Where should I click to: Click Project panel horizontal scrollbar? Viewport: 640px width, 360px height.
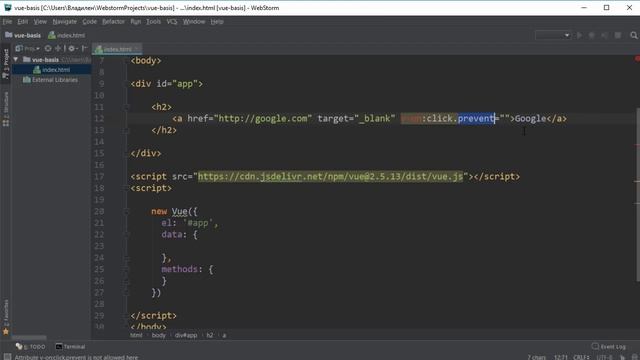(29, 338)
